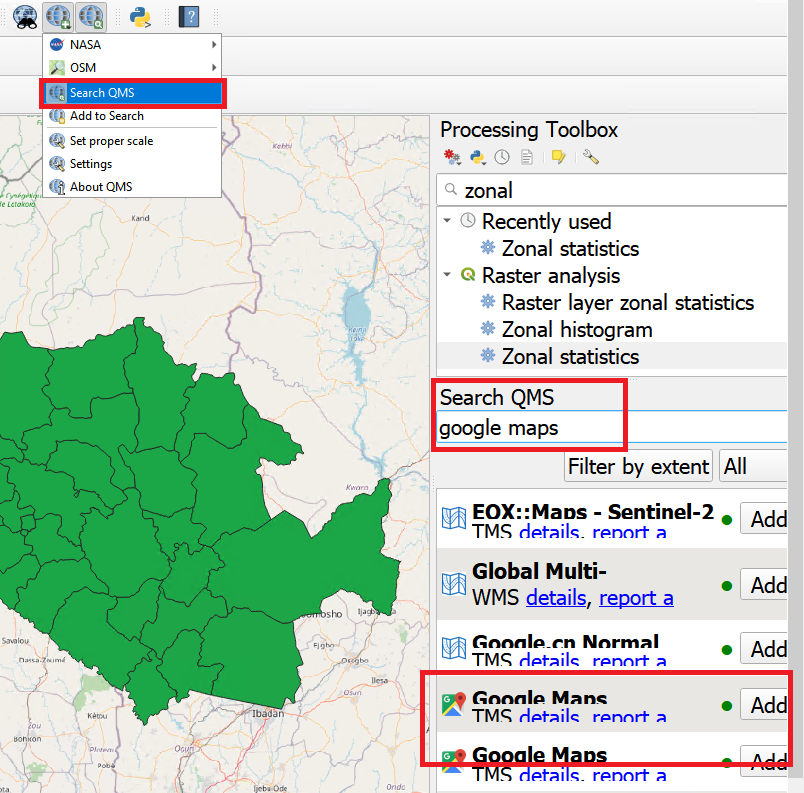Open the globe-with-plus web services toolbar icon
The image size is (804, 793).
coord(58,16)
